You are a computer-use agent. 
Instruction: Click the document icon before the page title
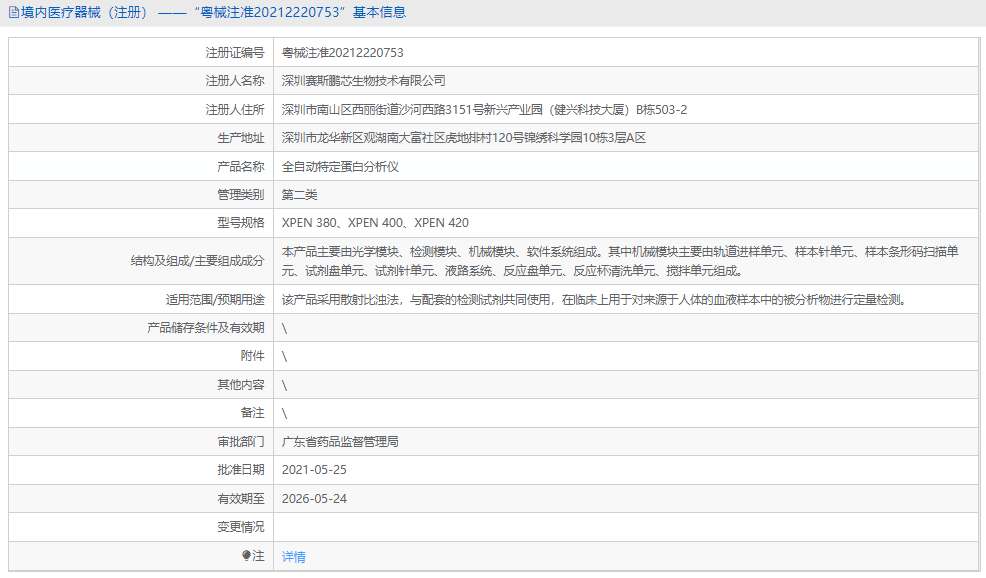point(12,11)
